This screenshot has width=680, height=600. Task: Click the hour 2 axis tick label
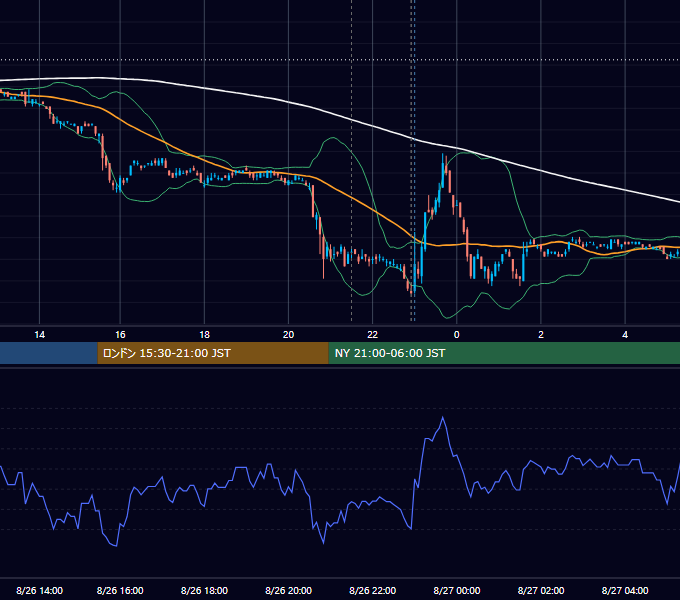(541, 335)
